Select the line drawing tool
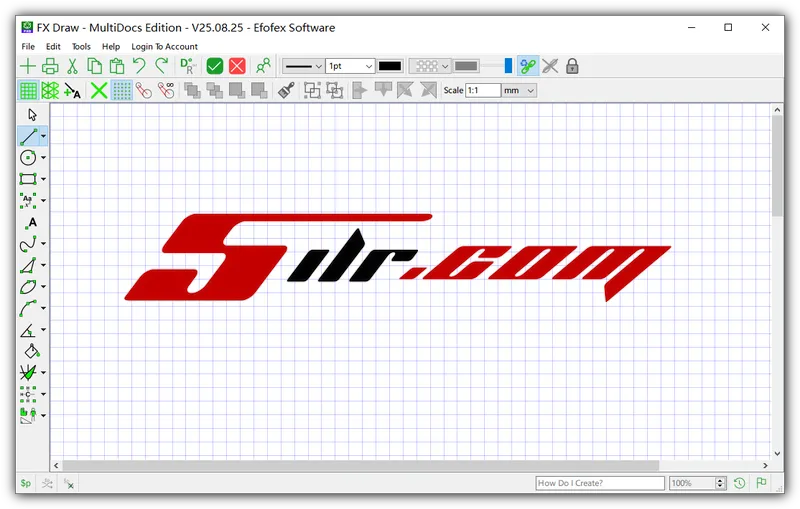The height and width of the screenshot is (509, 800). pyautogui.click(x=29, y=136)
